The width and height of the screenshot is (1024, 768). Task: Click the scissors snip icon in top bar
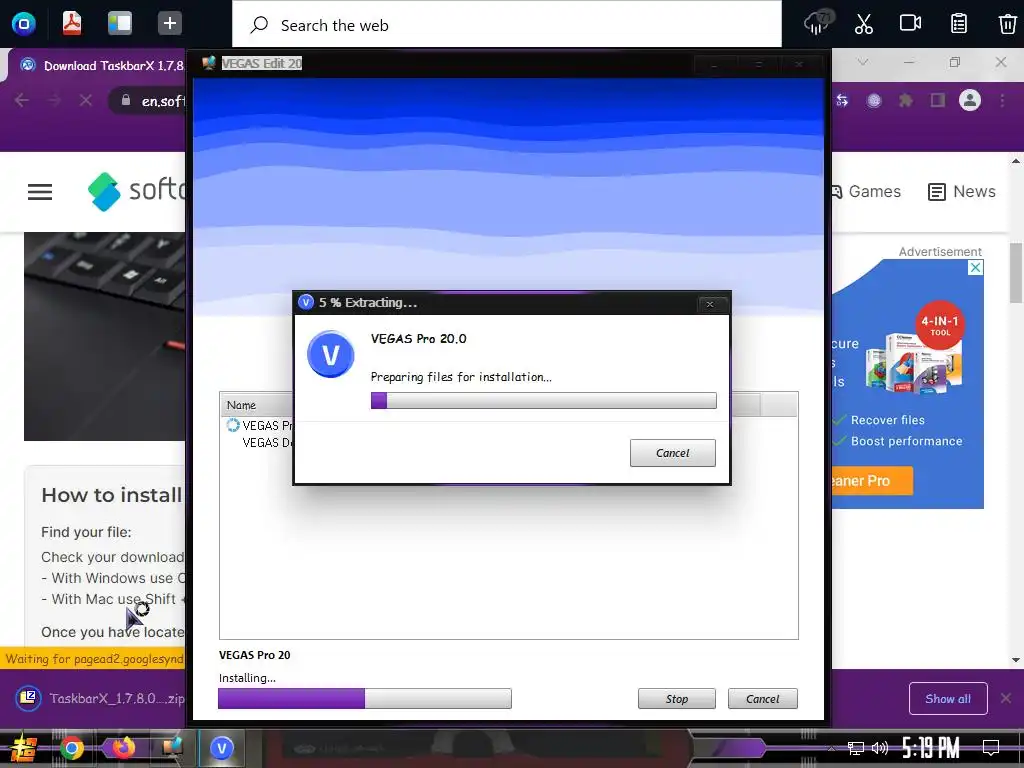(863, 24)
